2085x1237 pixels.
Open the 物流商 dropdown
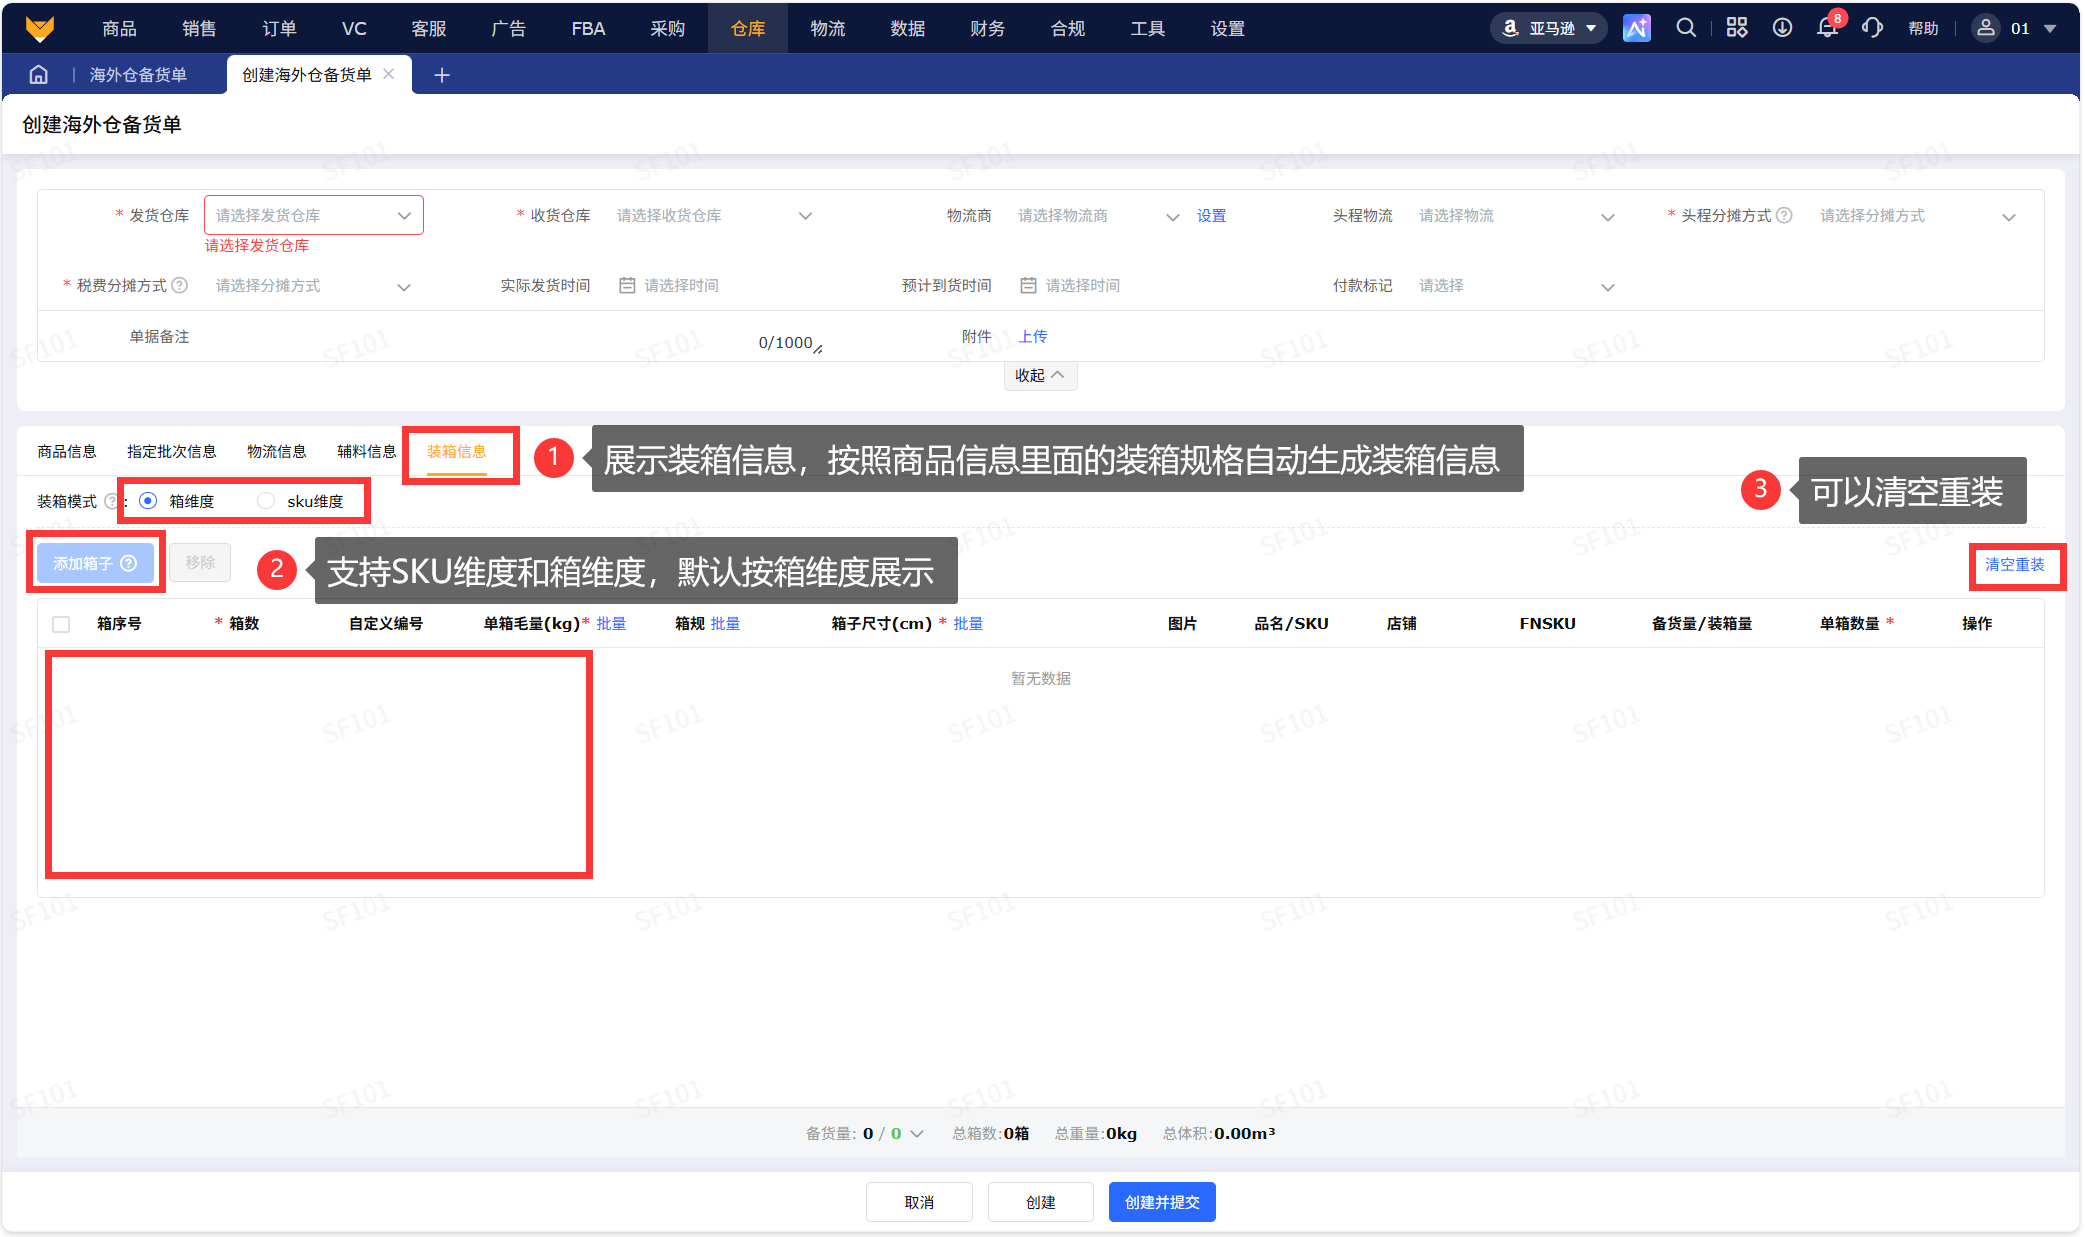click(x=1097, y=215)
